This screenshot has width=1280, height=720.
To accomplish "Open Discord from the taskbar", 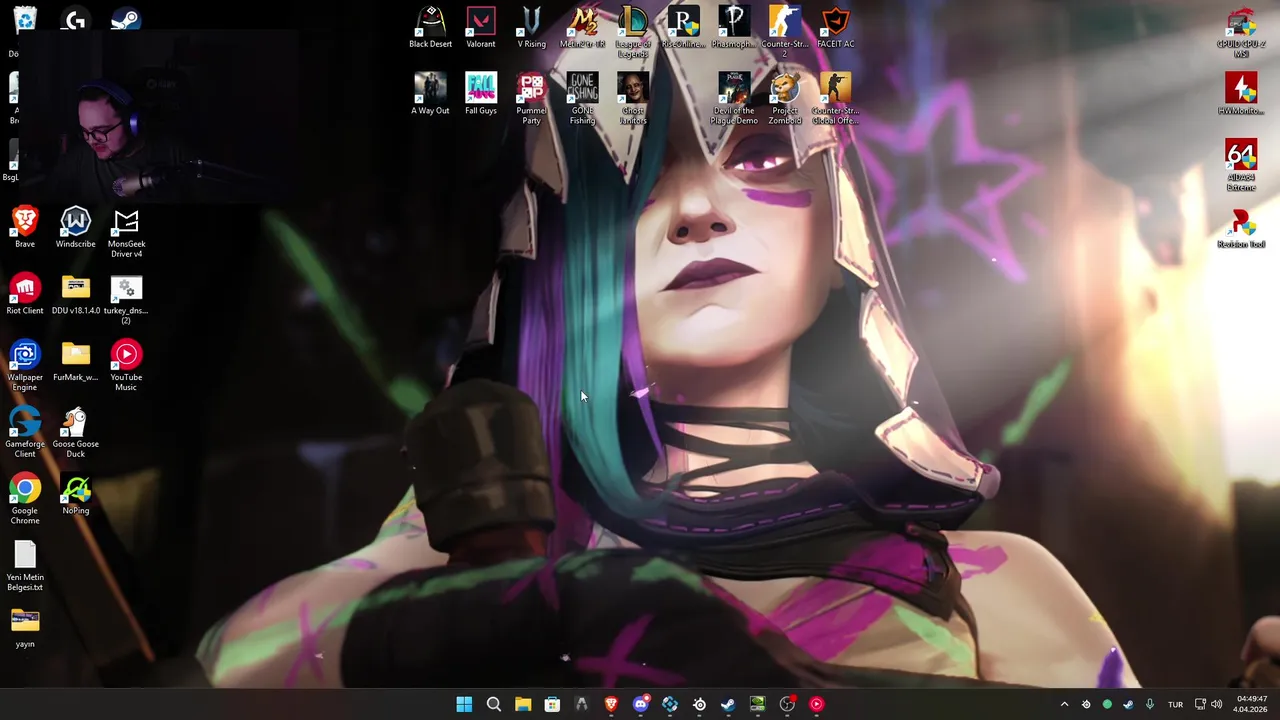I will (x=640, y=704).
